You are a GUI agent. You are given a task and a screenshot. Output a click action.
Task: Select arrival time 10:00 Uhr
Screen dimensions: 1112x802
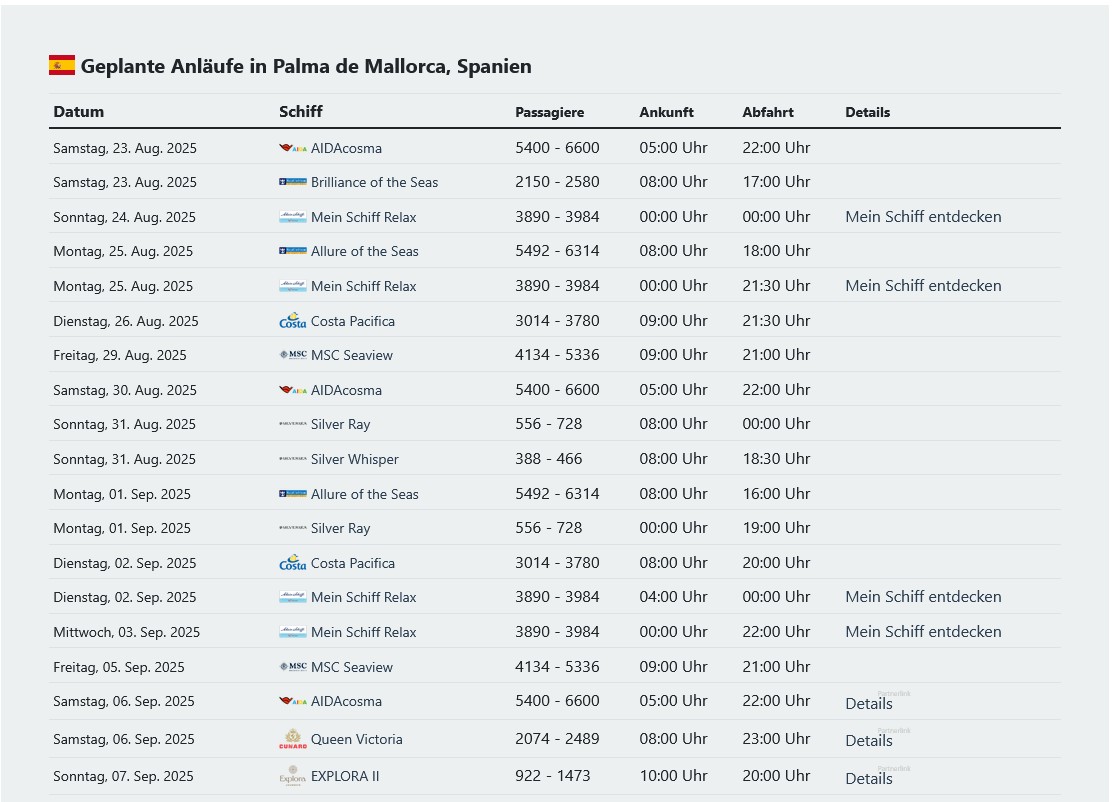point(674,776)
